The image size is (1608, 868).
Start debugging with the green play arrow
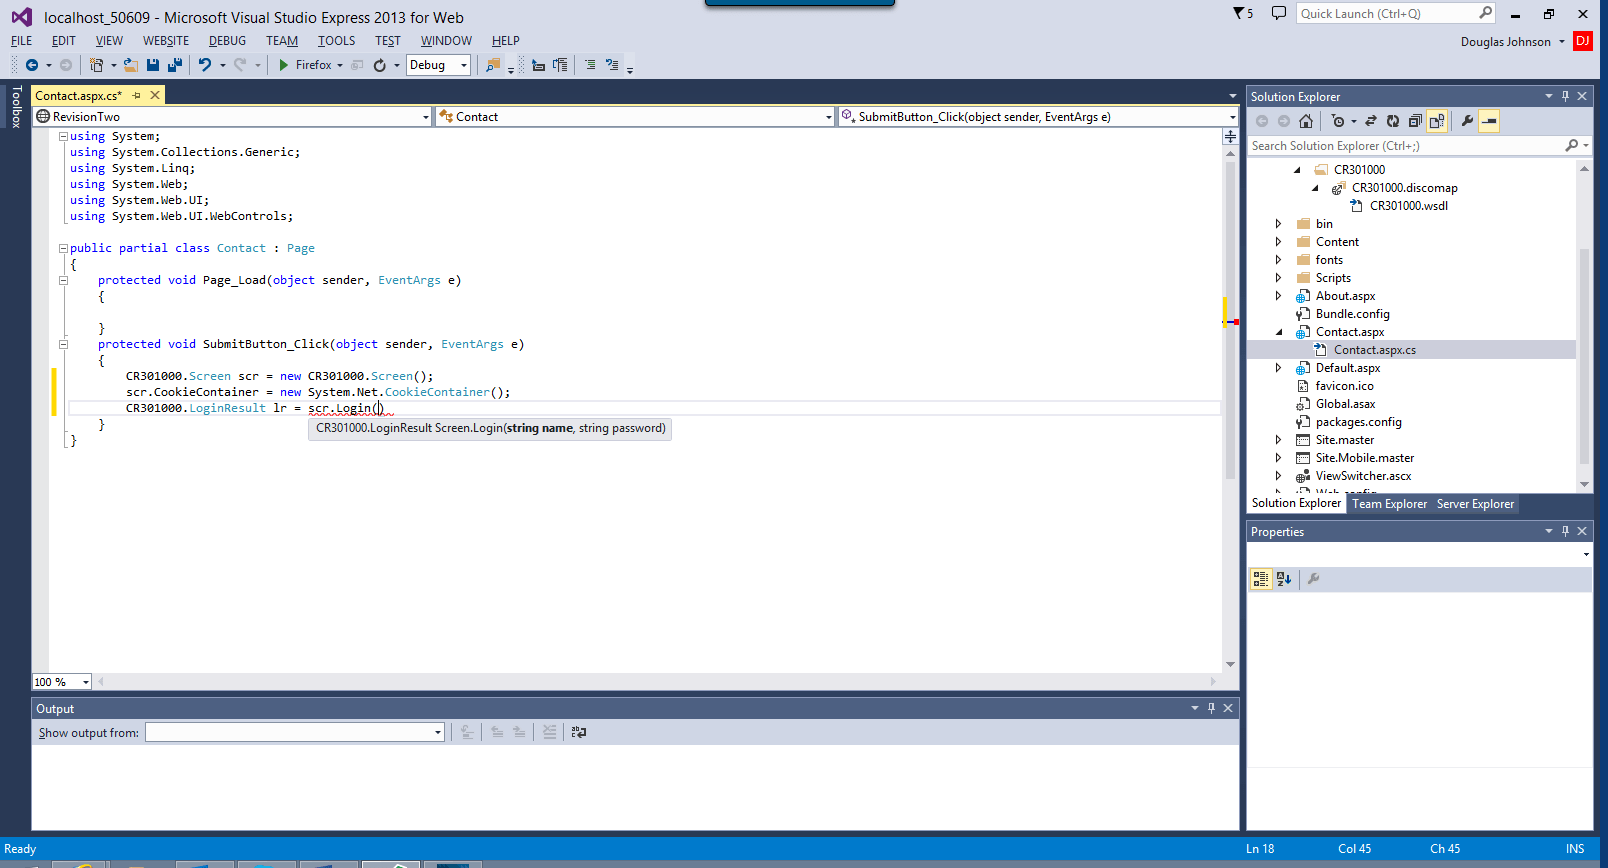tap(284, 65)
